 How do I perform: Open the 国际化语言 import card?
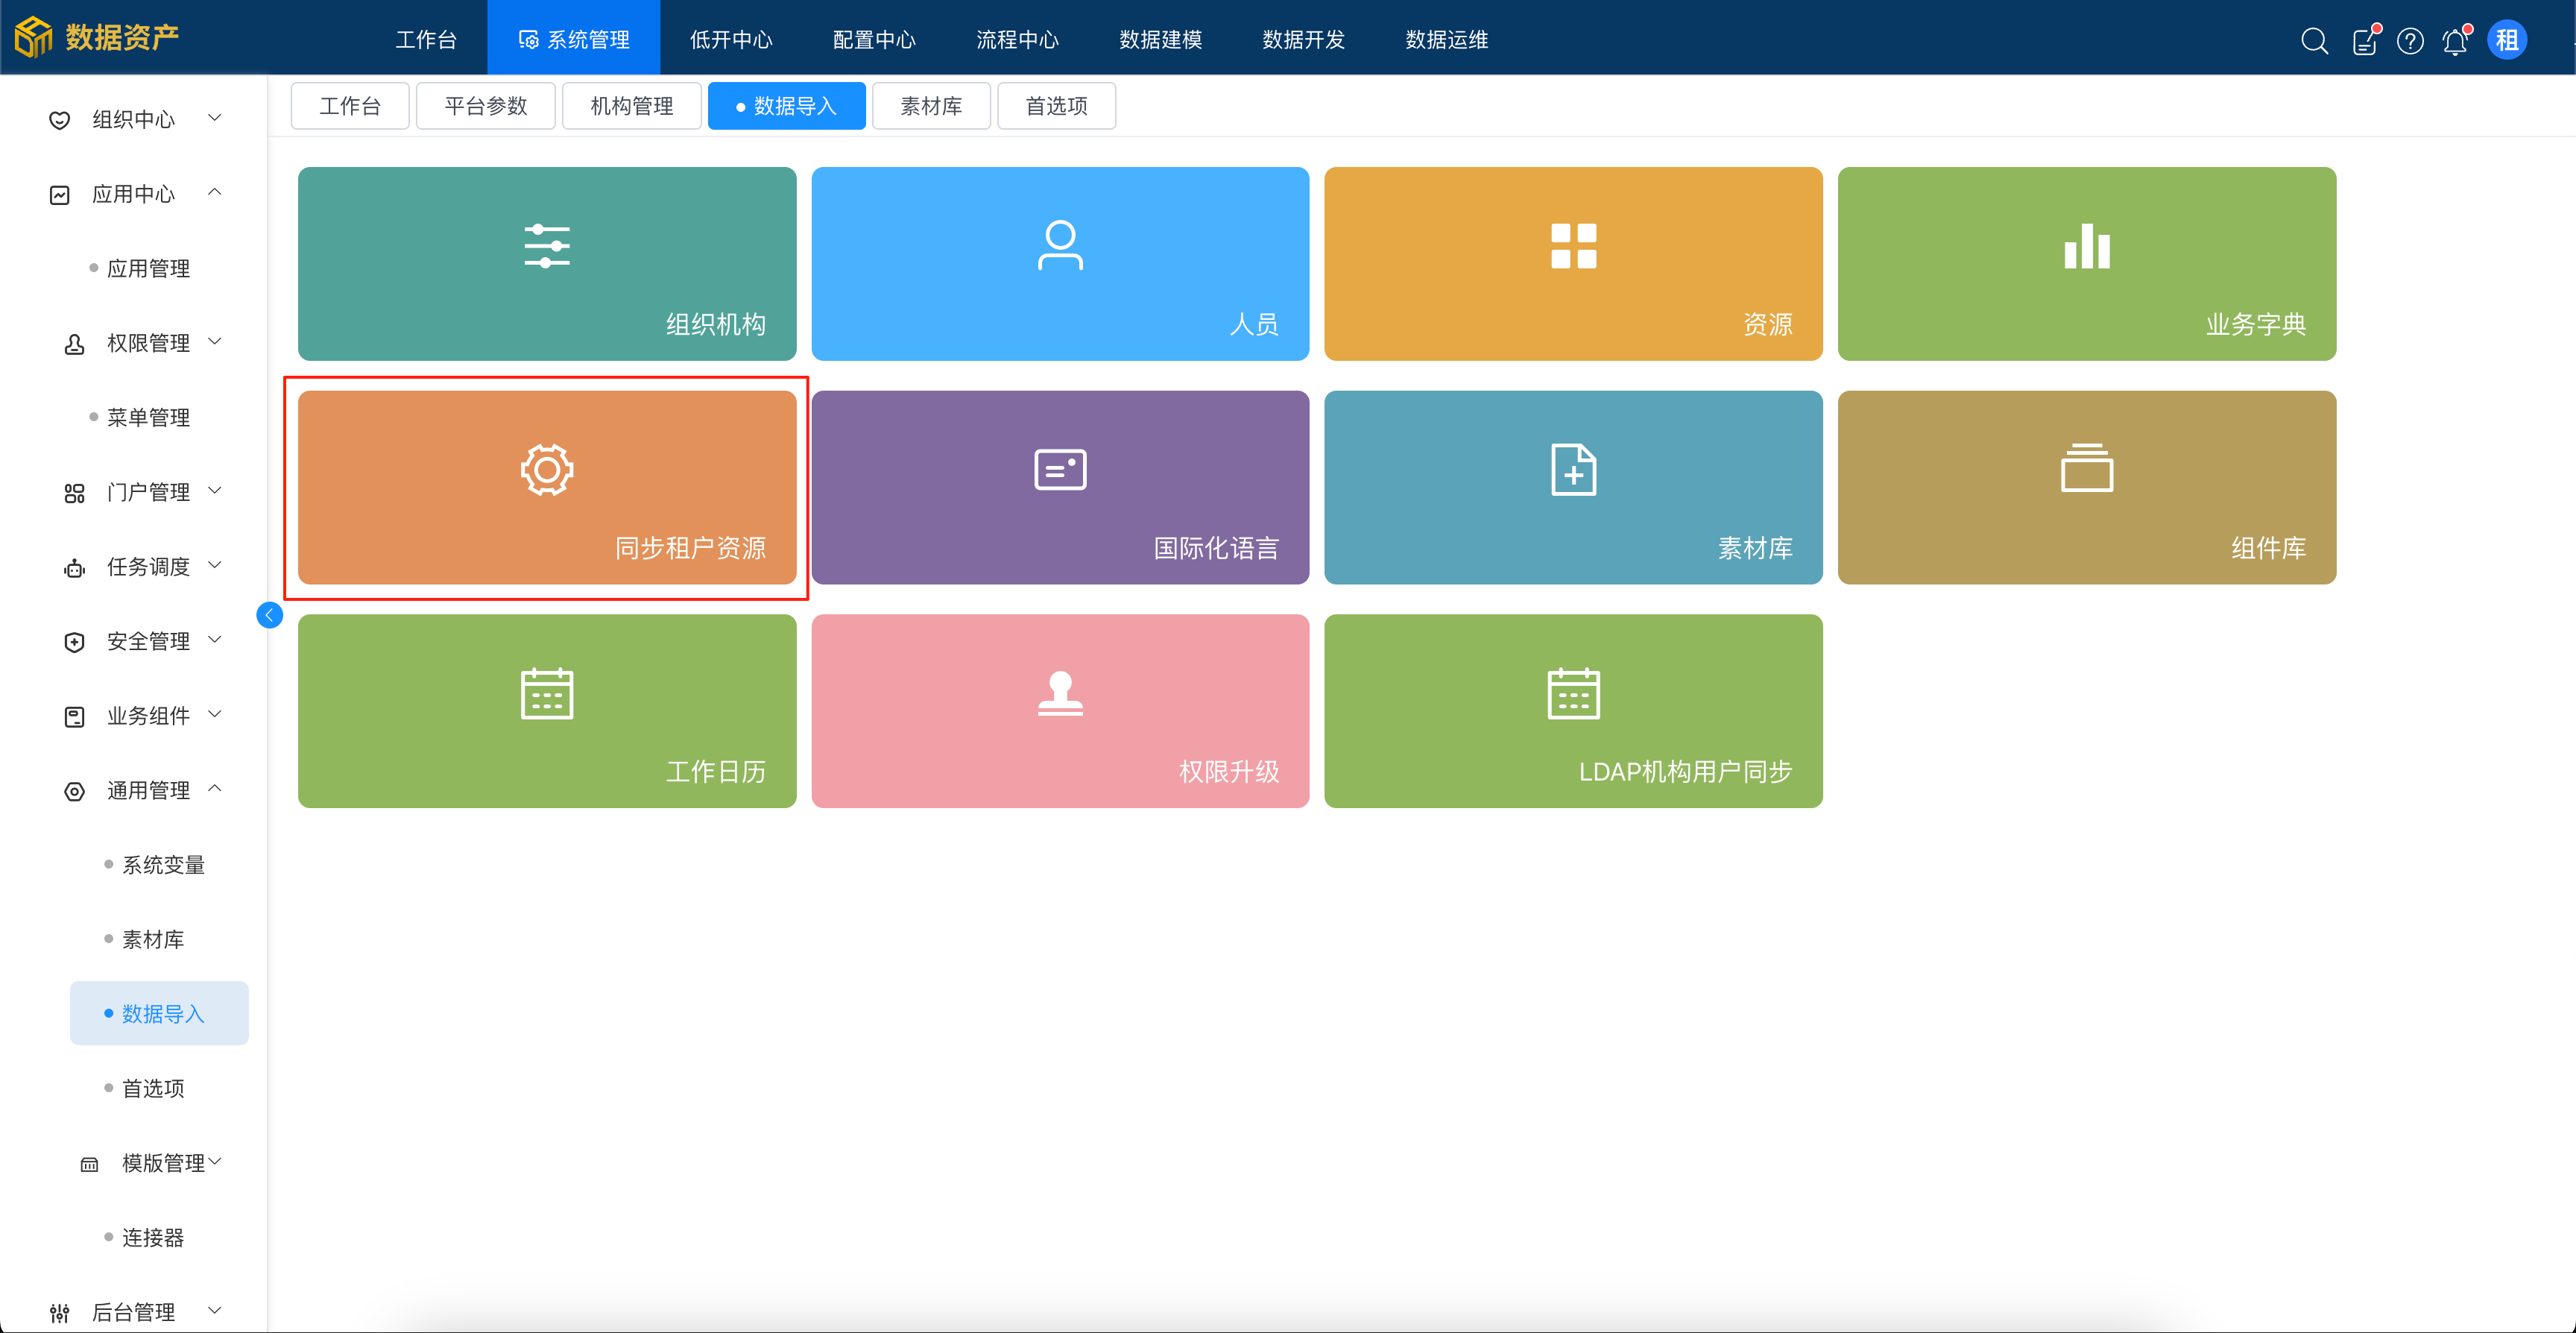pyautogui.click(x=1060, y=488)
